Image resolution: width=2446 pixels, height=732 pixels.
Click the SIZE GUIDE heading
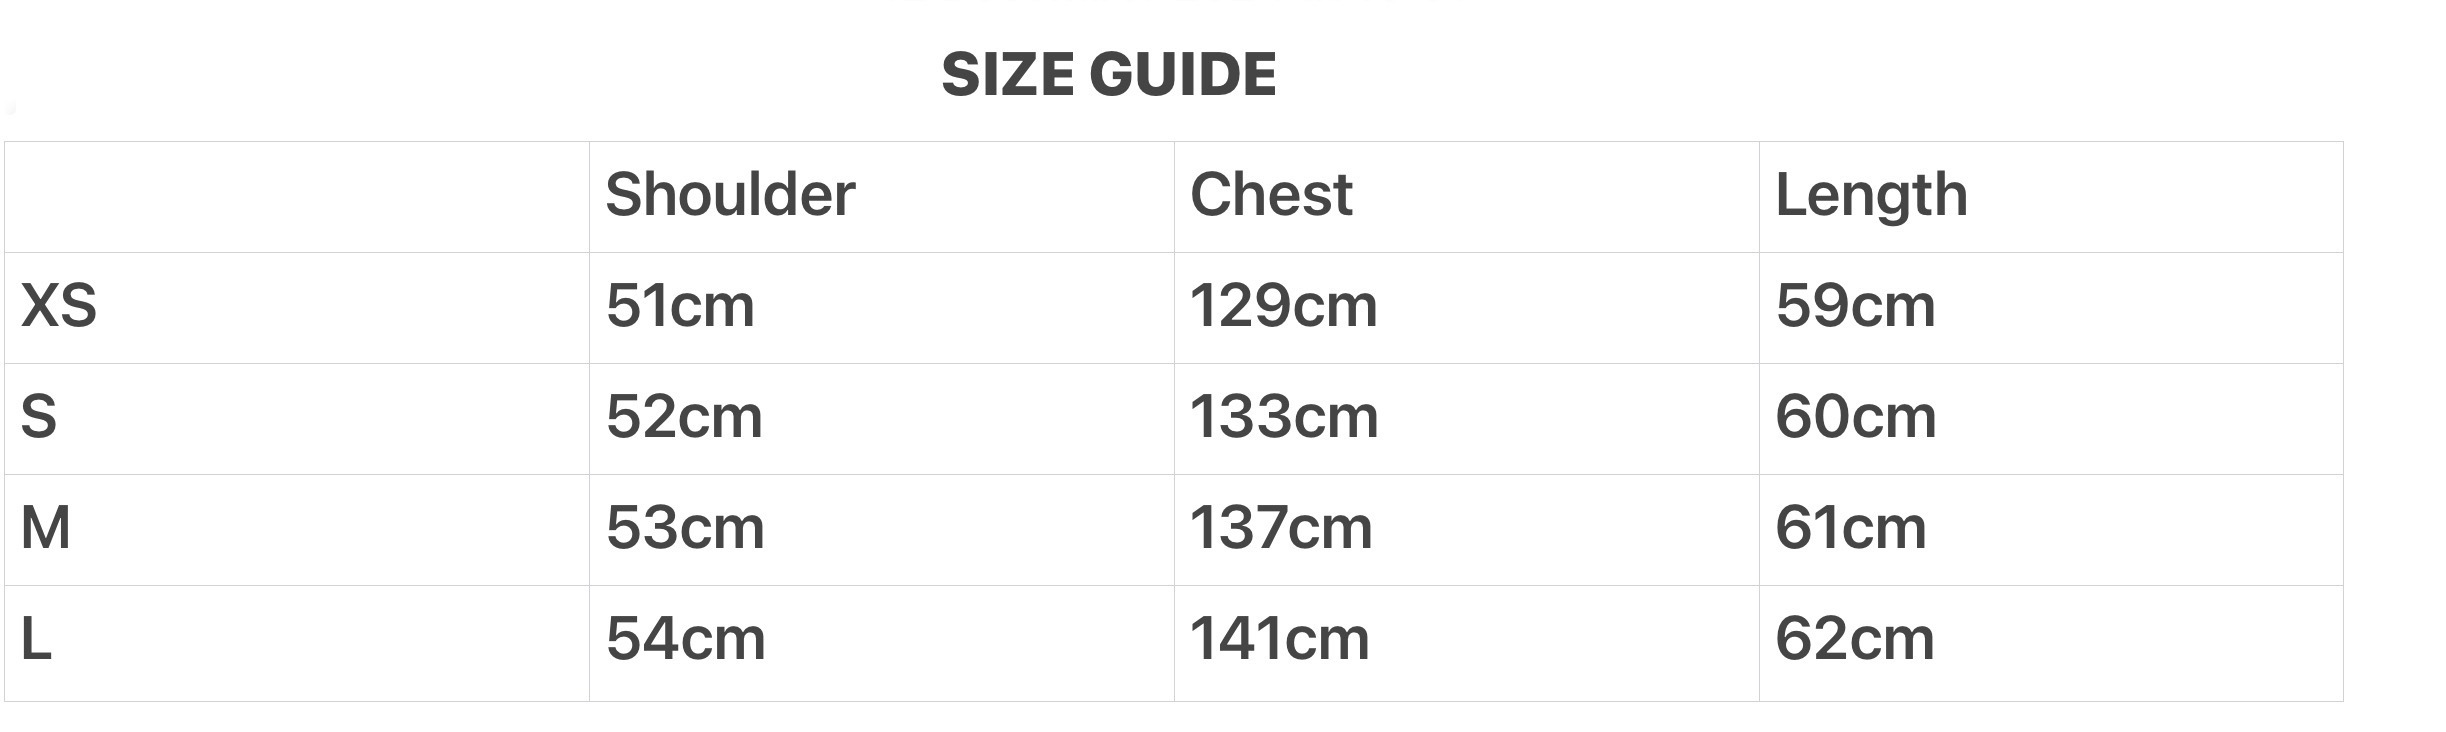click(1108, 74)
